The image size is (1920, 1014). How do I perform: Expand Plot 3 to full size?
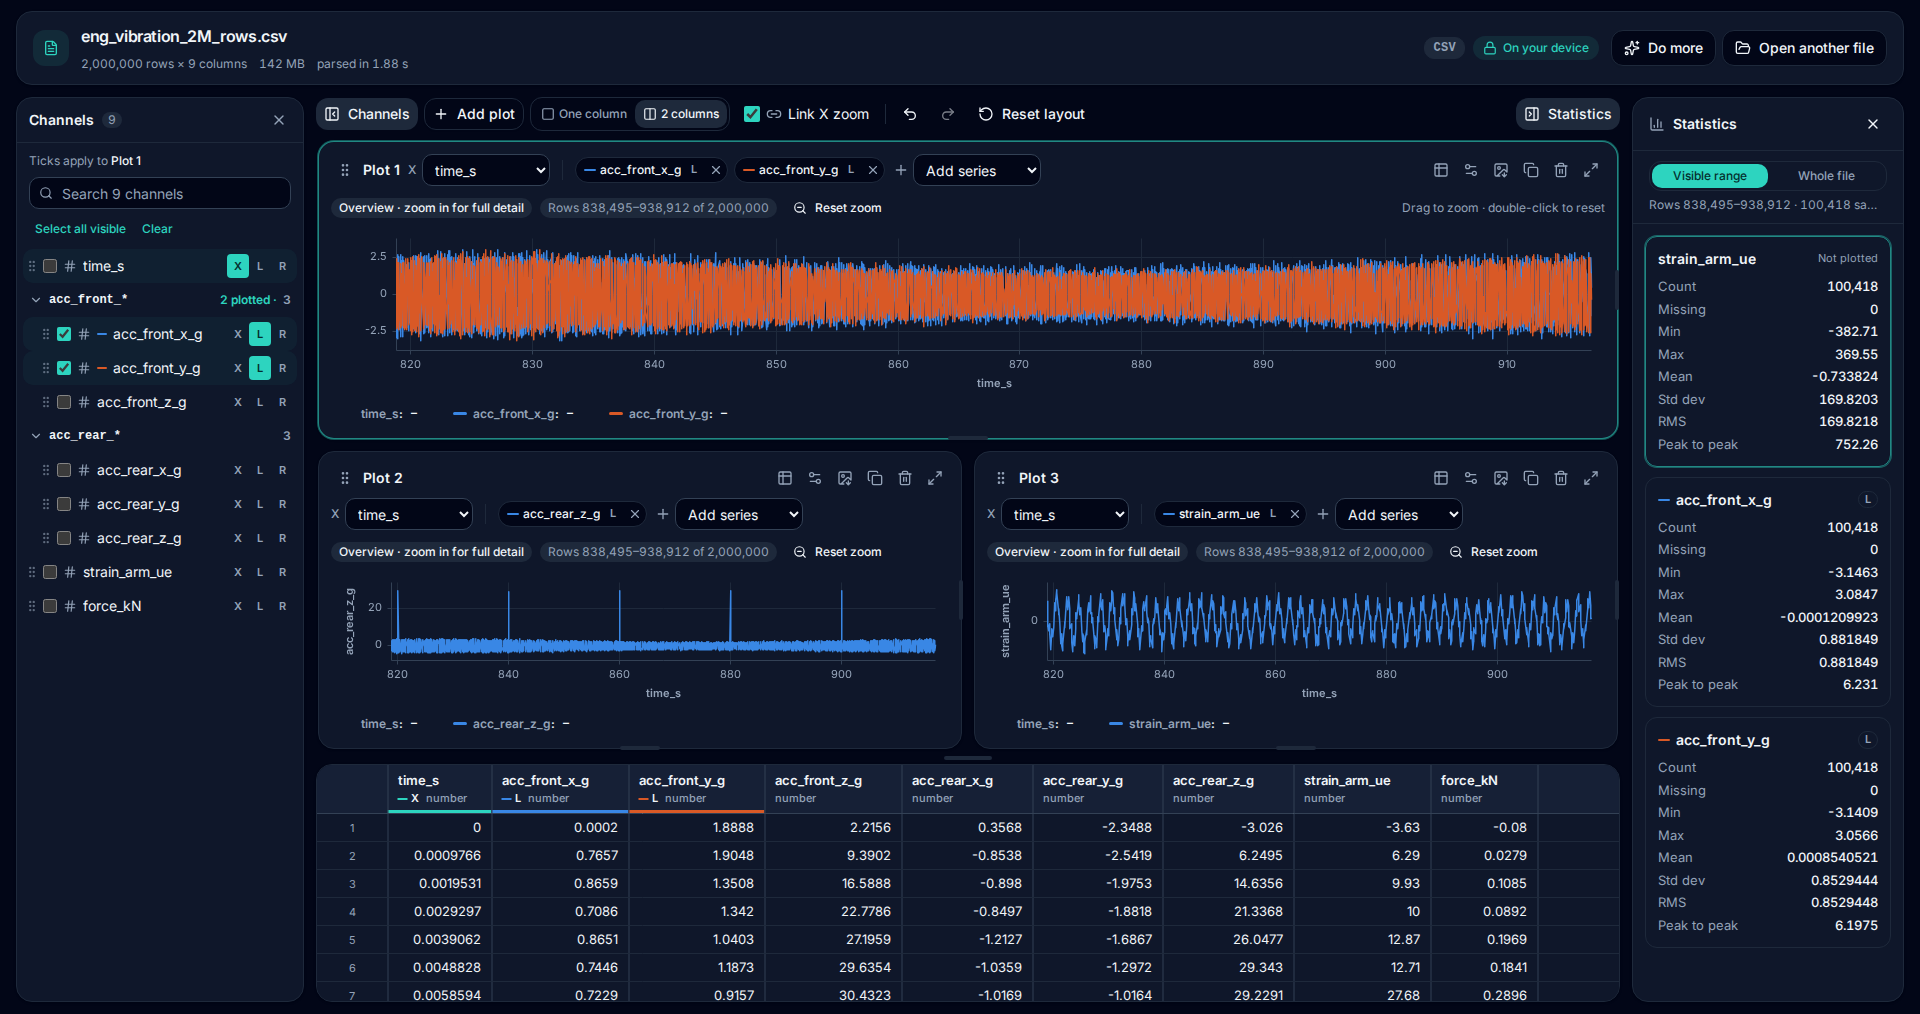1591,478
